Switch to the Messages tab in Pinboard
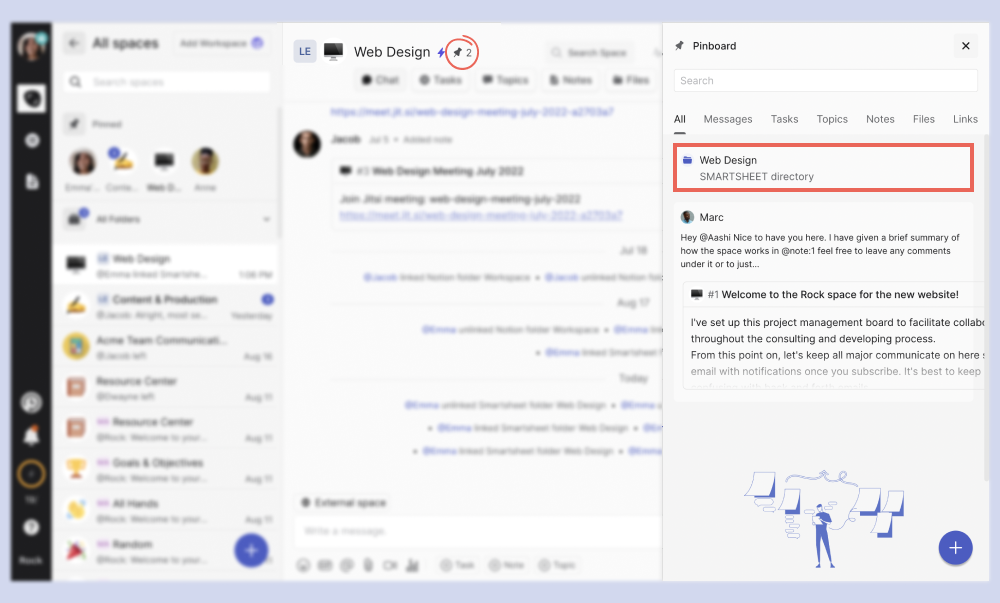Screen dimensions: 1000x603 (727, 119)
